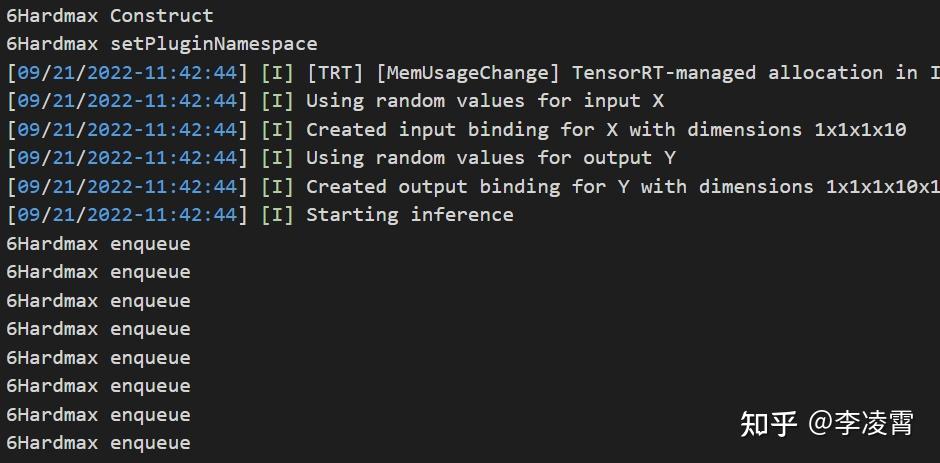Screen dimensions: 940x463
Task: Click the last '6Hardmax enqueue' line
Action: pyautogui.click(x=98, y=443)
